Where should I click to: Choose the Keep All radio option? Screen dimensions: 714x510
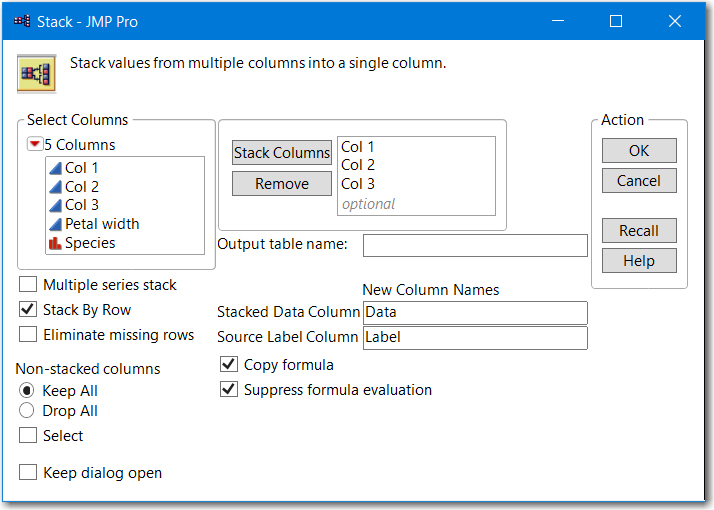pos(27,391)
